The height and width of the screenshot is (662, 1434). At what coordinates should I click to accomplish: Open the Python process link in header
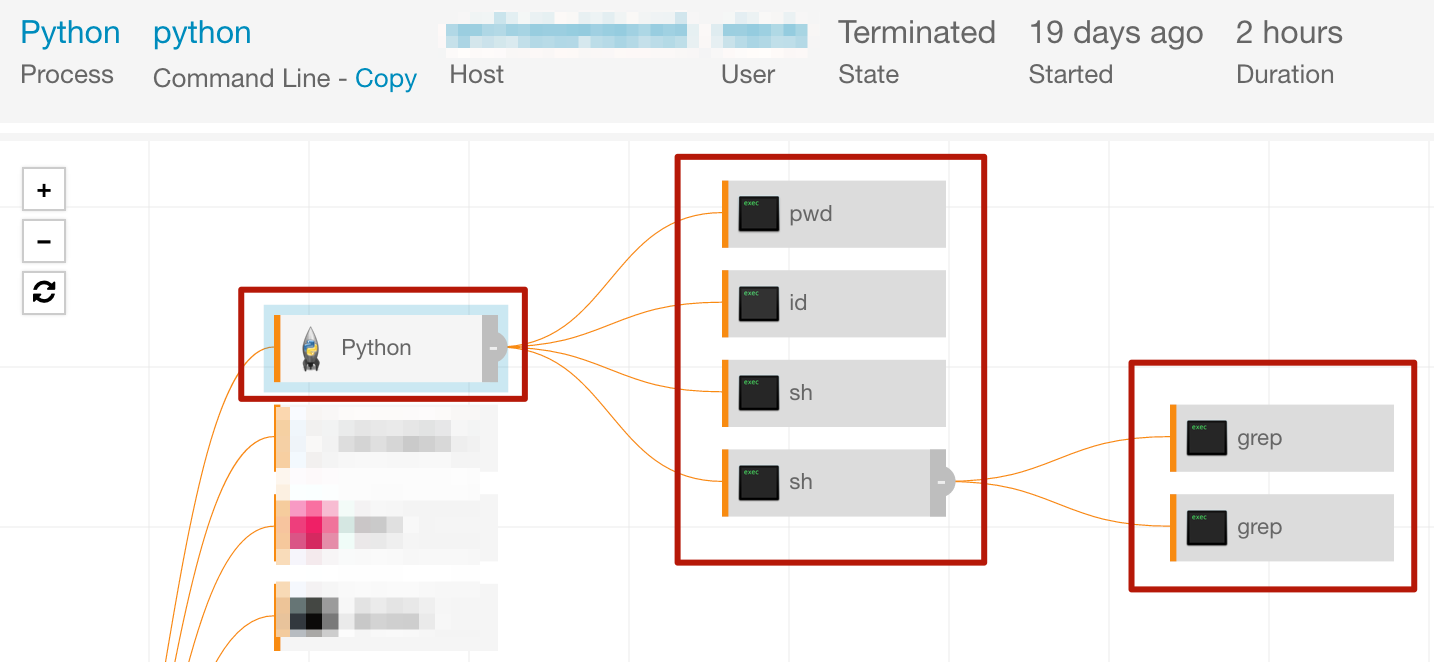pos(70,33)
